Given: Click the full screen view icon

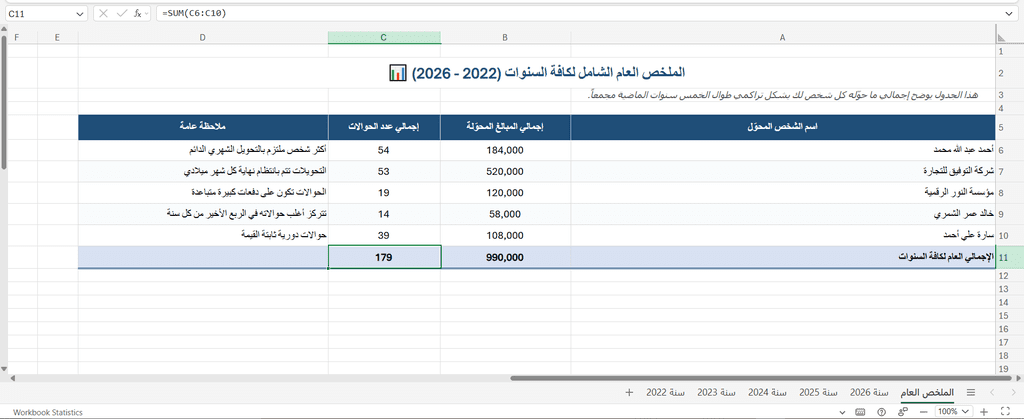Looking at the screenshot, I should coord(1006,411).
